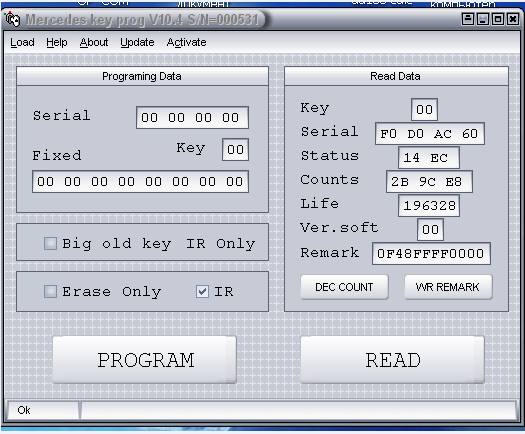Screen dimensions: 525x434
Task: Click the PROGRAM button
Action: 145,360
